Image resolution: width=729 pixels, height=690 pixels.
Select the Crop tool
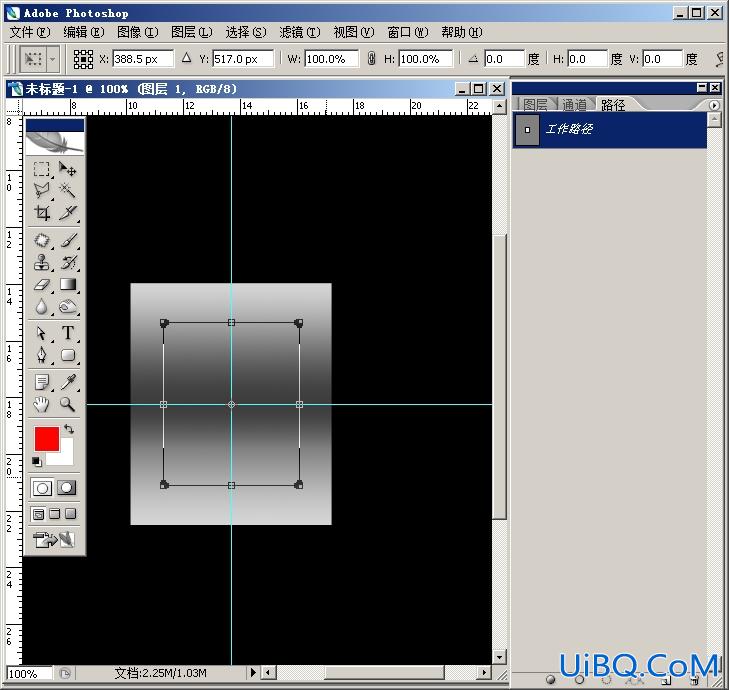[x=41, y=212]
